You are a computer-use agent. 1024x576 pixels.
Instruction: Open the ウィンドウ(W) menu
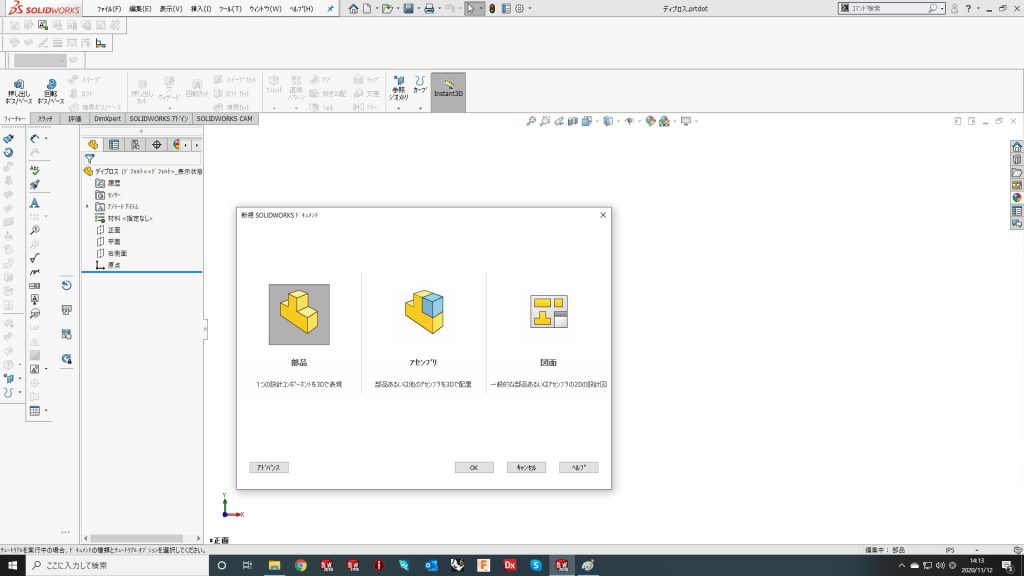tap(265, 9)
